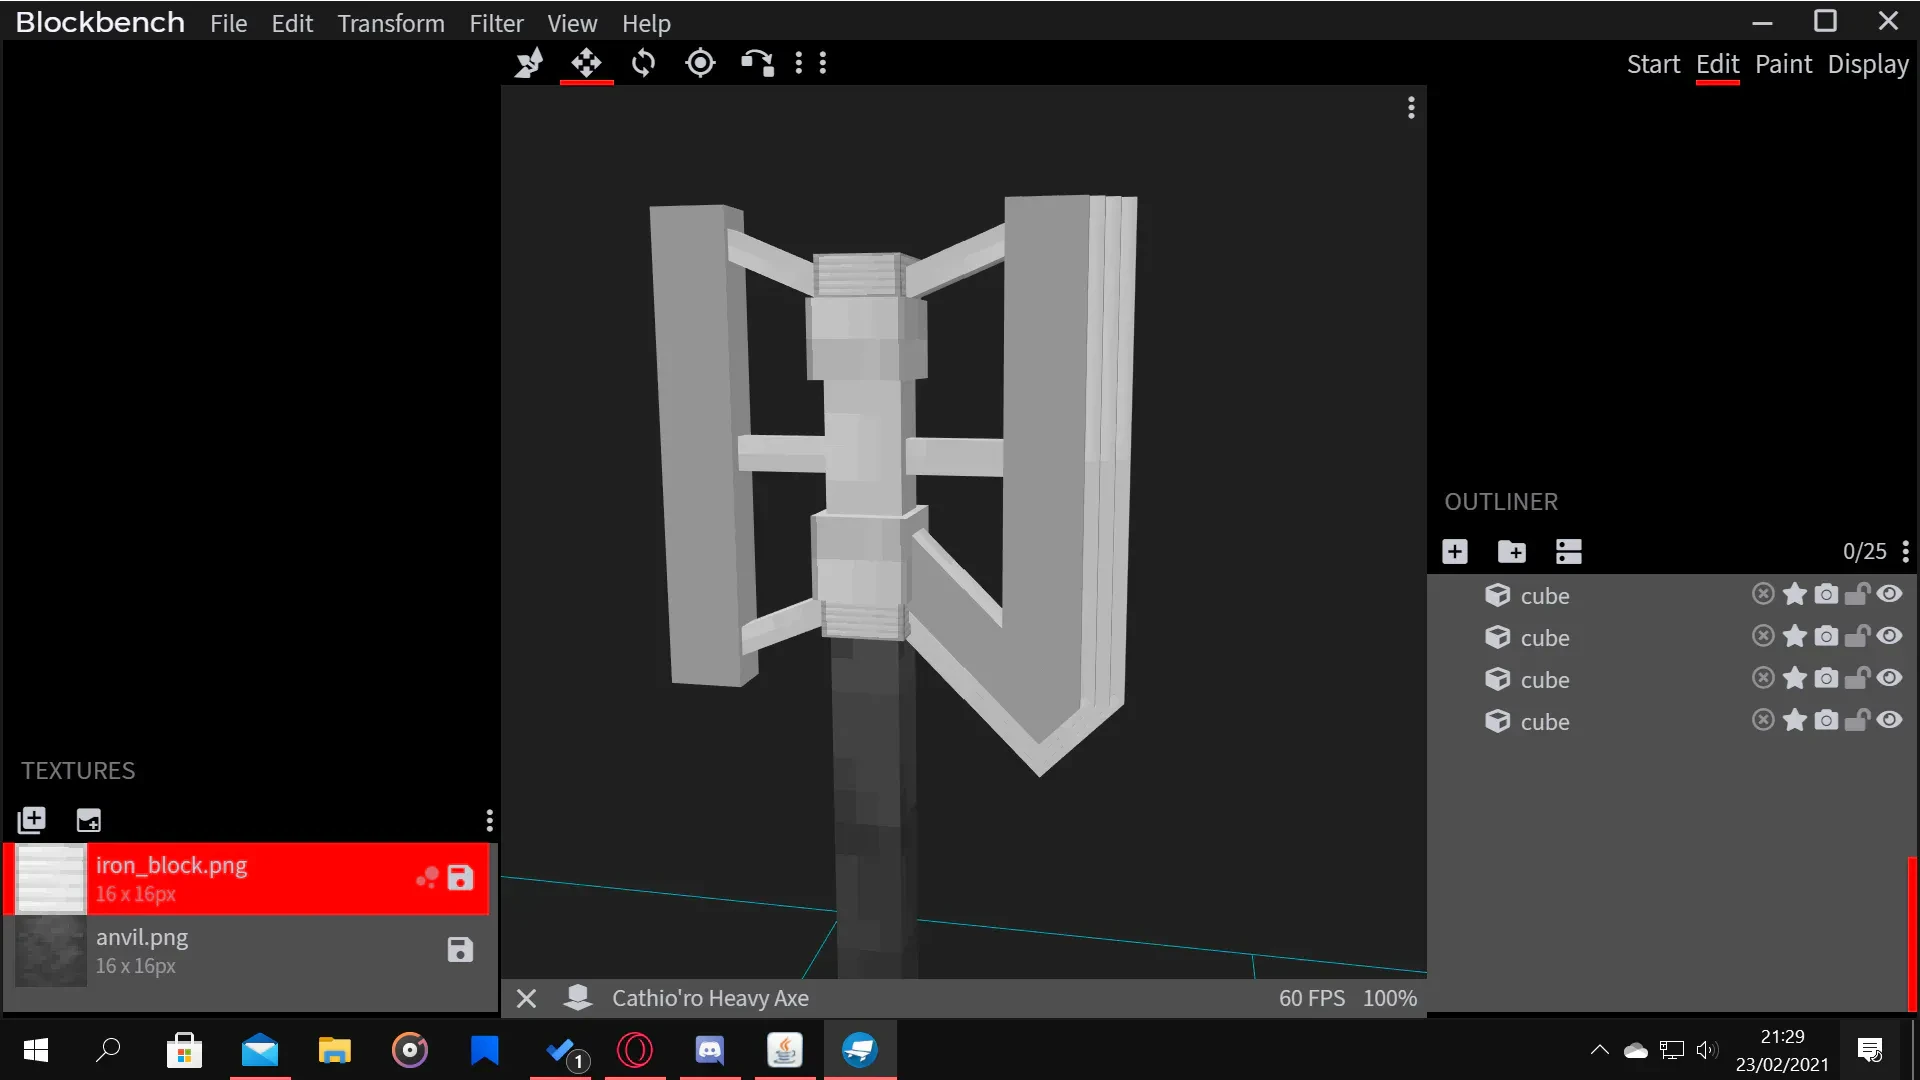This screenshot has height=1080, width=1920.
Task: Import a texture in the Textures panel
Action: [32, 820]
